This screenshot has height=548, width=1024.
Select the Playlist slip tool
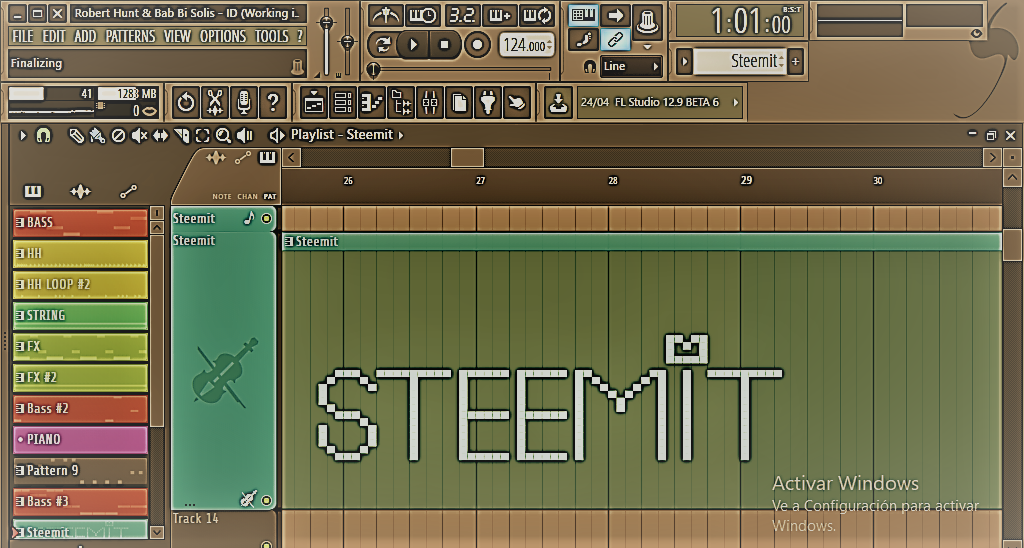[x=160, y=136]
